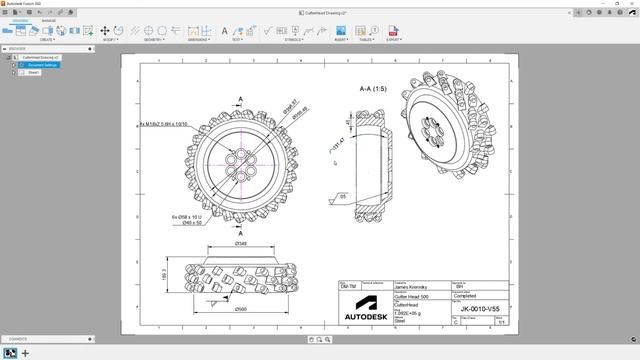Screen dimensions: 640x360
Task: Open the data panel grid icon
Action: click(x=5, y=13)
